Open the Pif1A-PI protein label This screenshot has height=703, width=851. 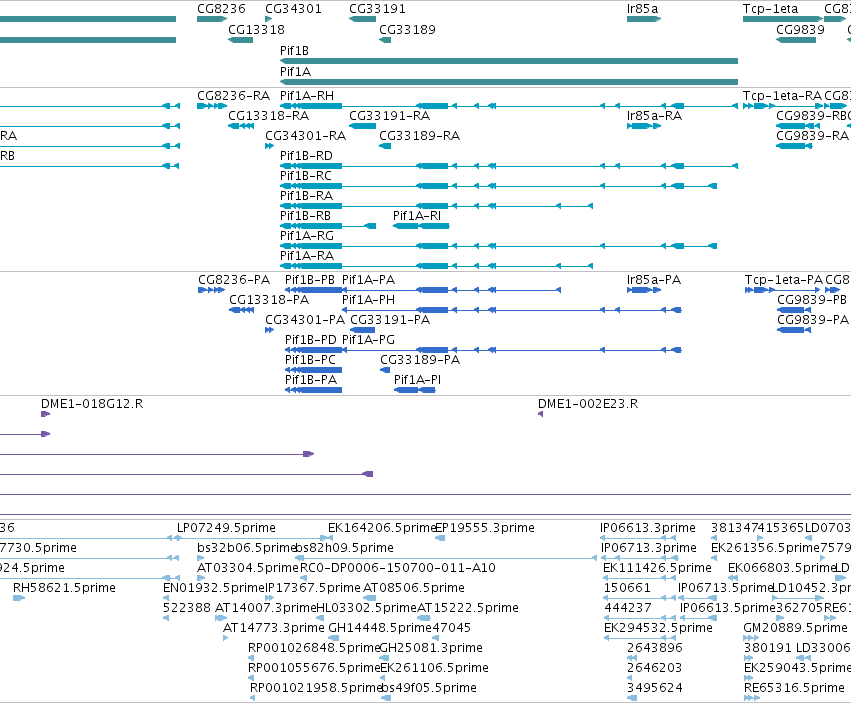click(x=417, y=379)
